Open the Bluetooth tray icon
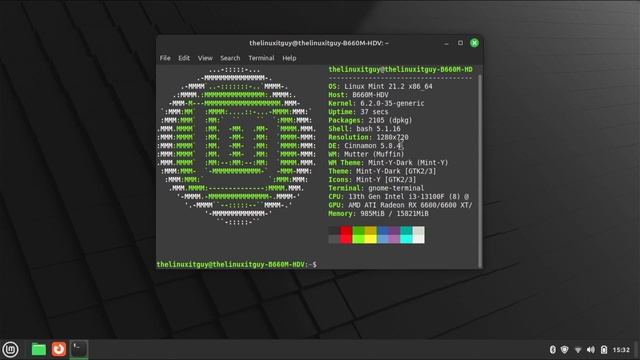Screen dimensions: 640x360 coord(552,350)
